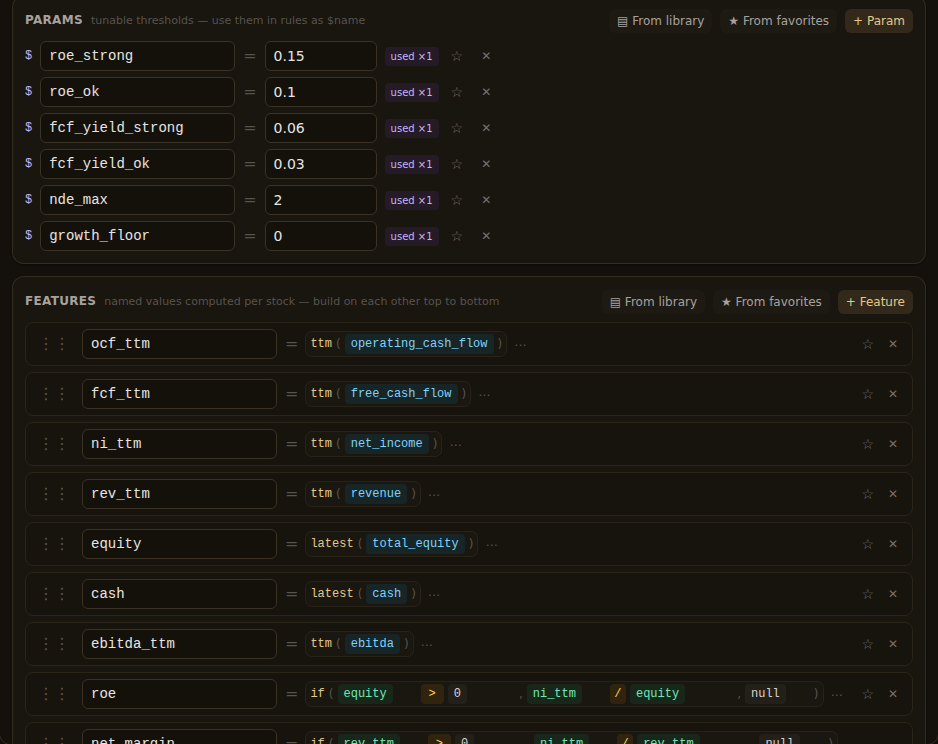Remove the growth_floor param
The image size is (938, 744).
tap(486, 236)
